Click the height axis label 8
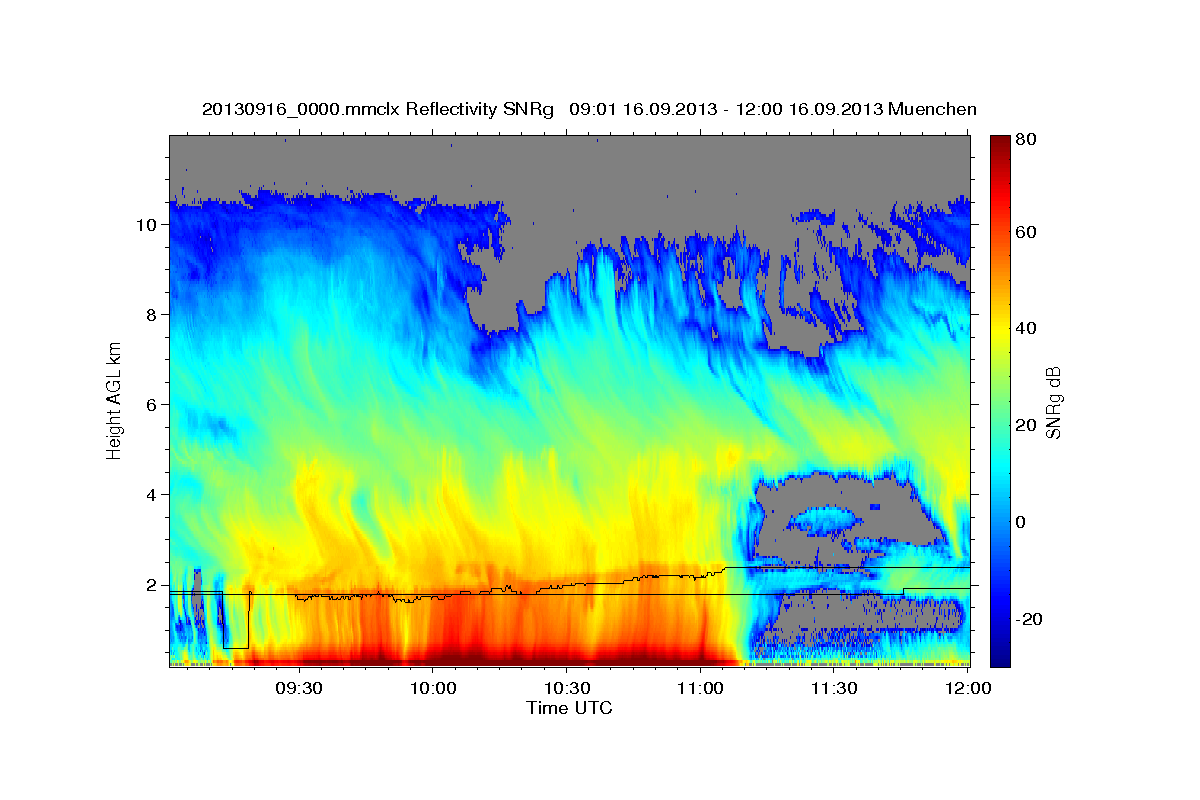Screen dimensions: 1200x800 [154, 315]
